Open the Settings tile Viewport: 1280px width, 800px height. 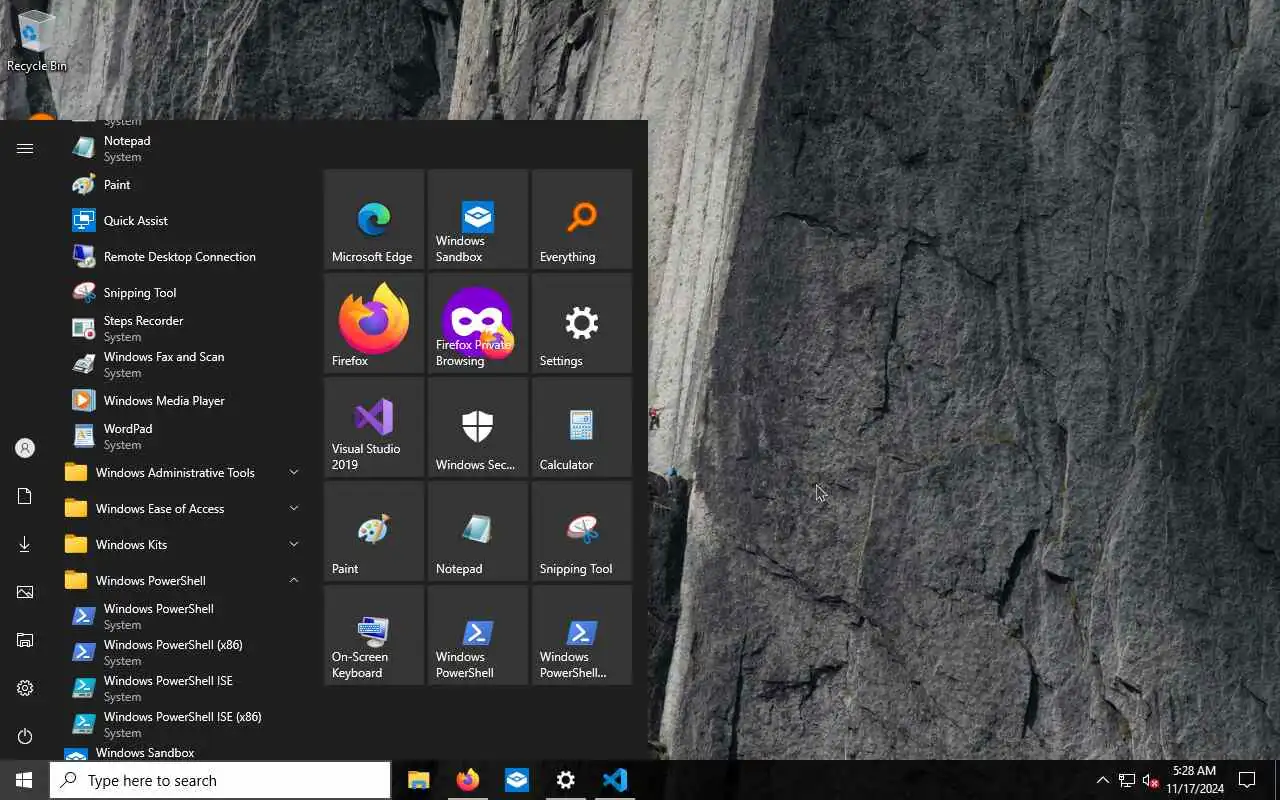(x=582, y=323)
